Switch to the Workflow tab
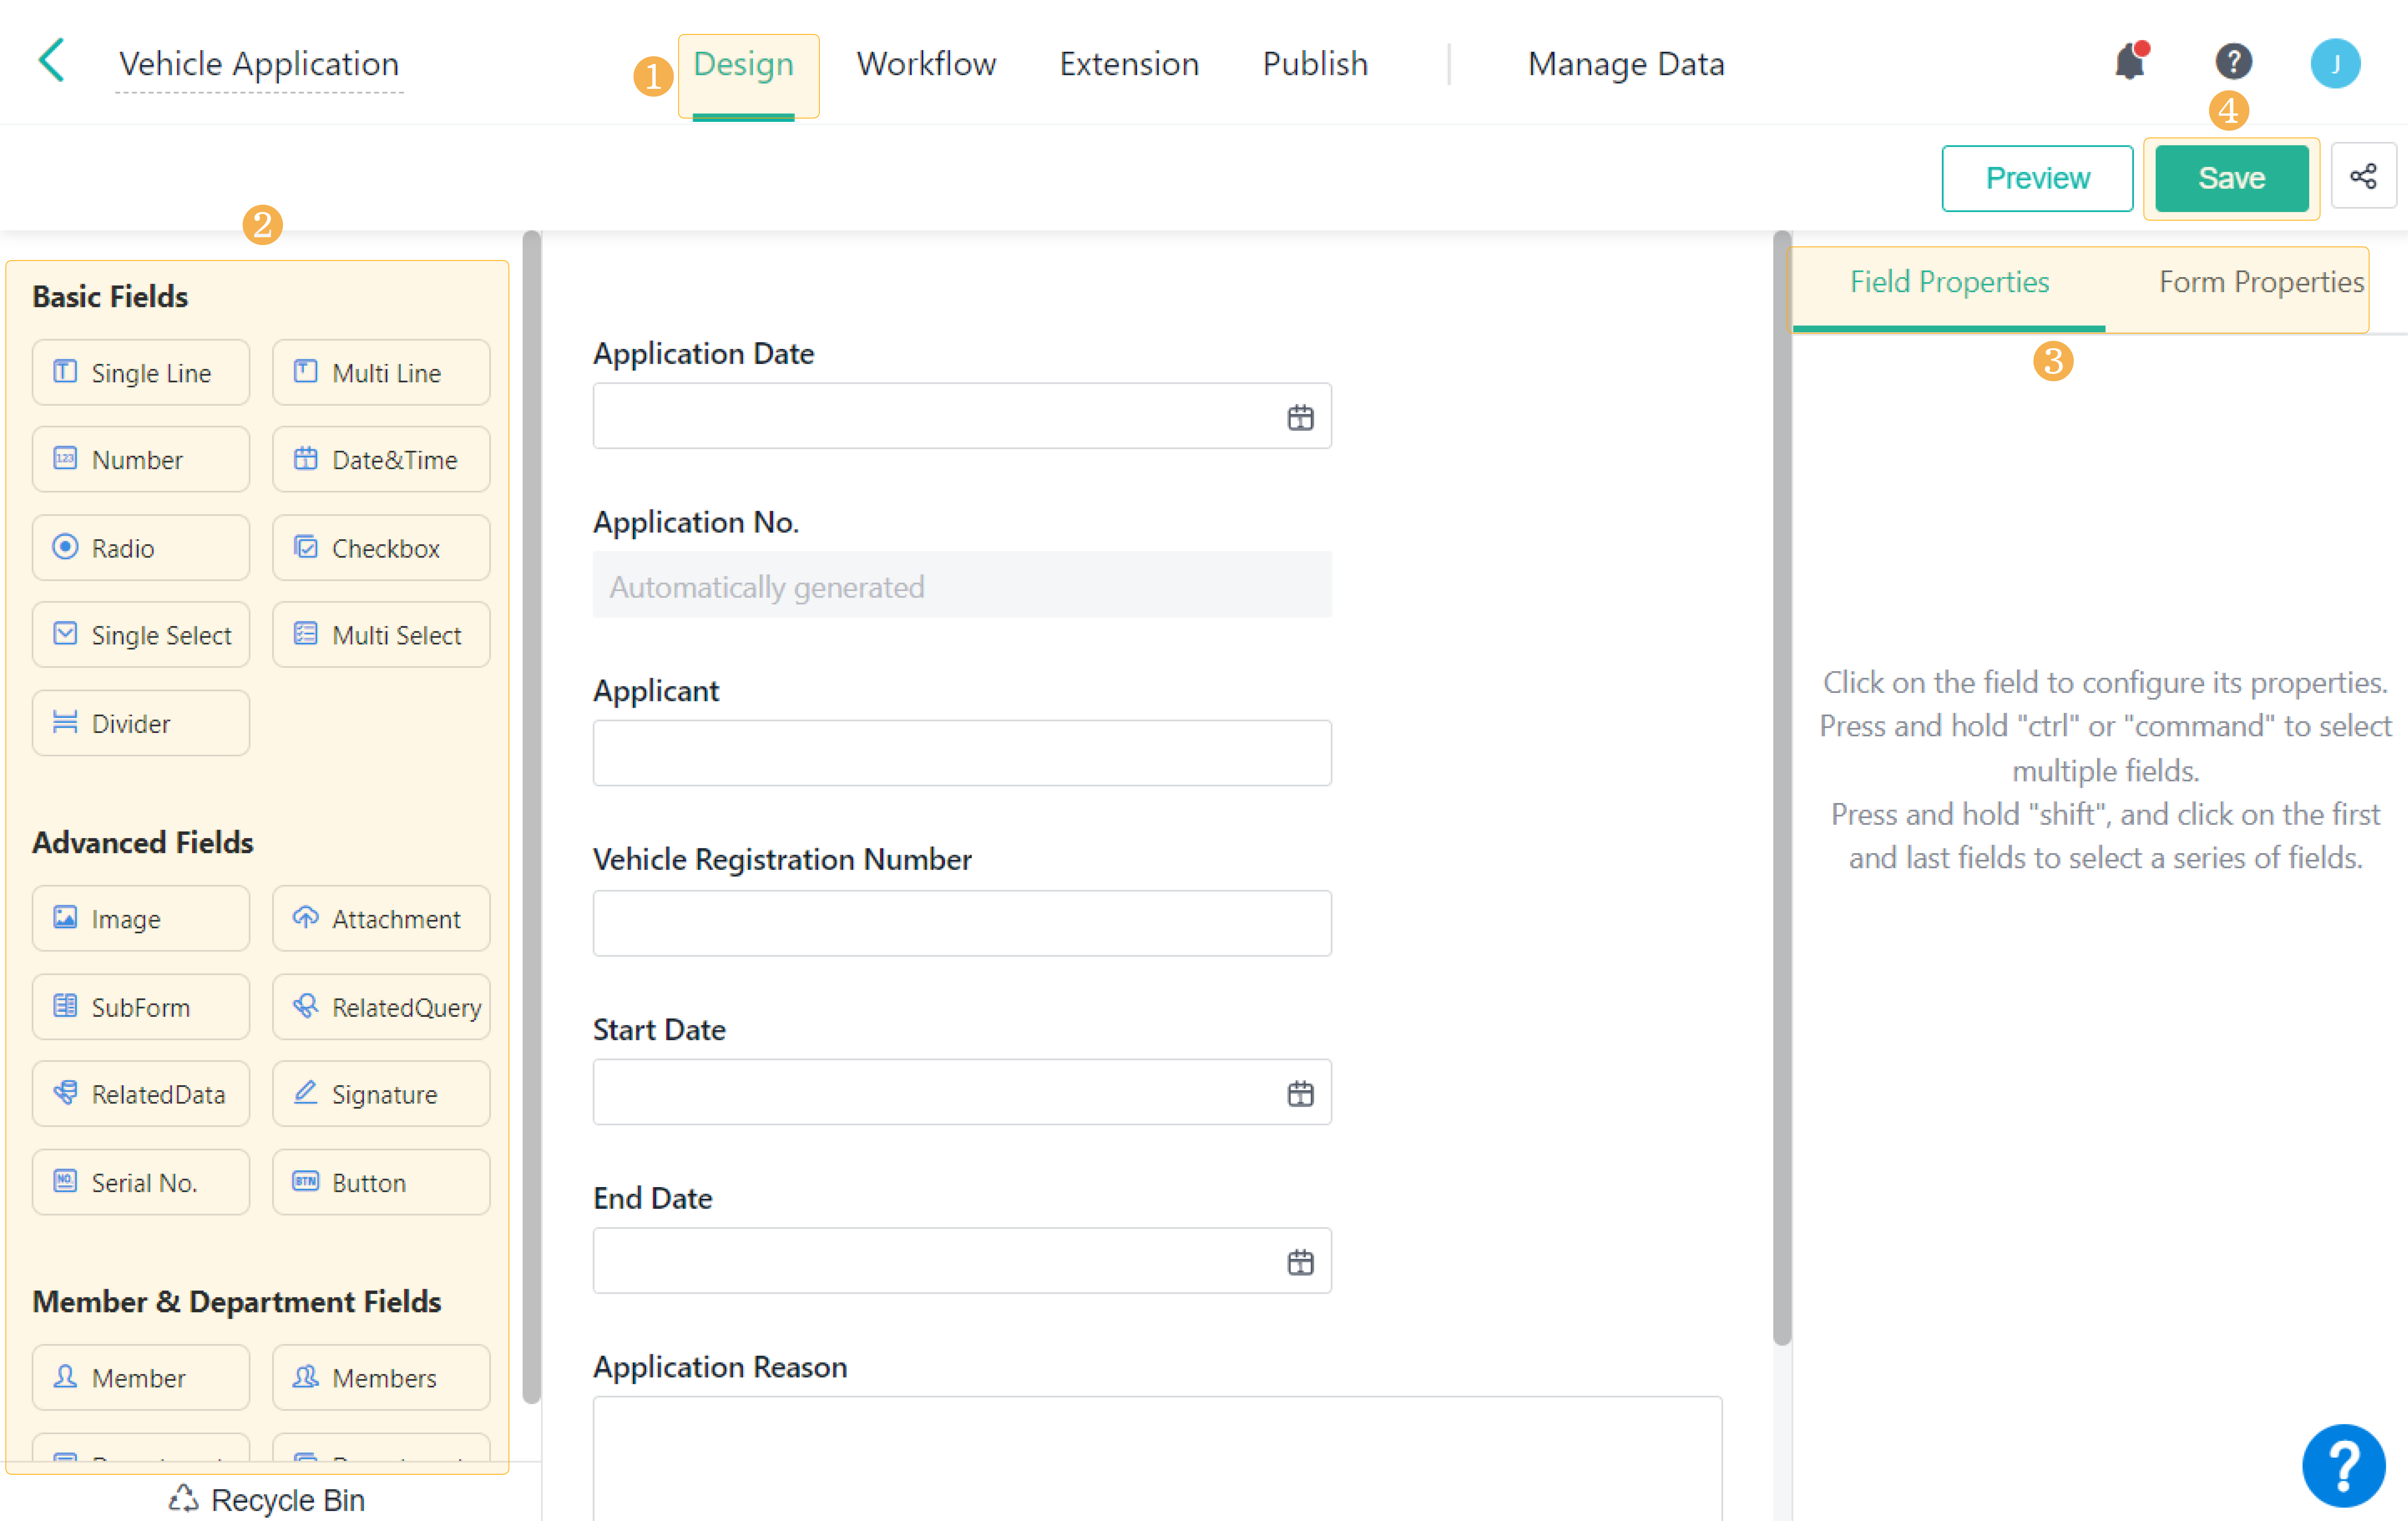 pyautogui.click(x=926, y=64)
